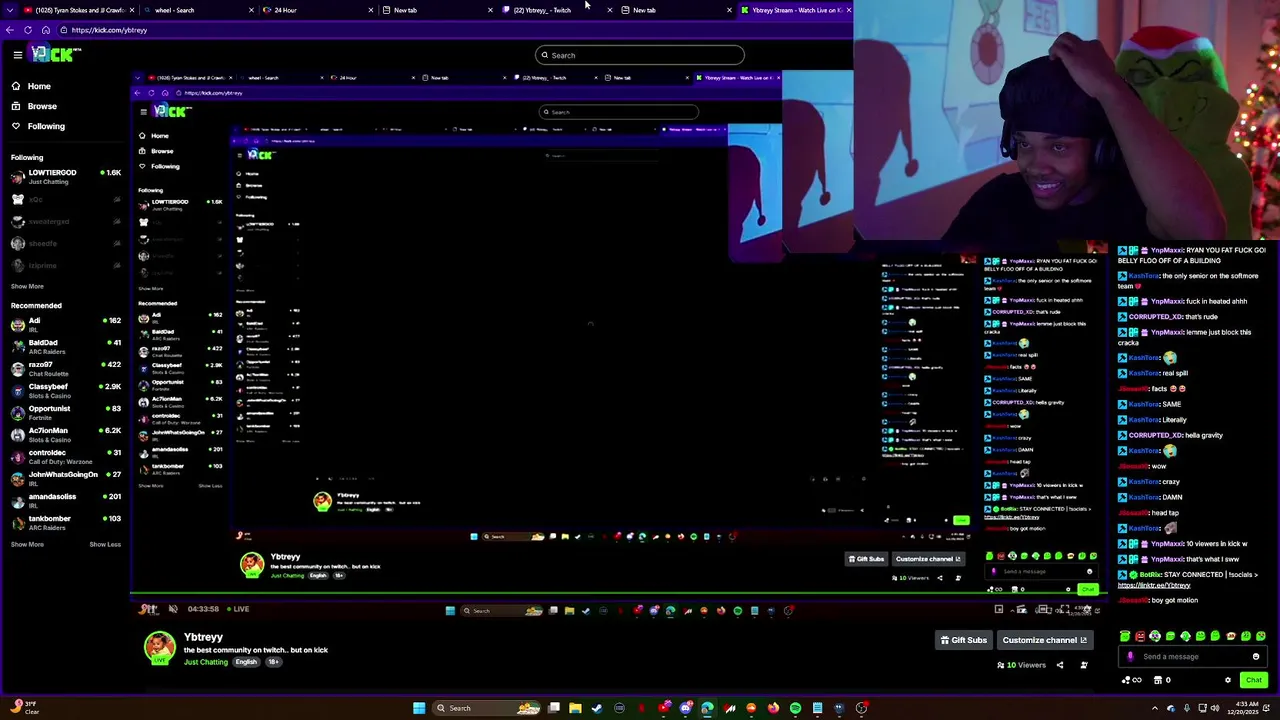Open the browser tab list dropdown arrow
Image resolution: width=1280 pixels, height=720 pixels.
coord(9,10)
